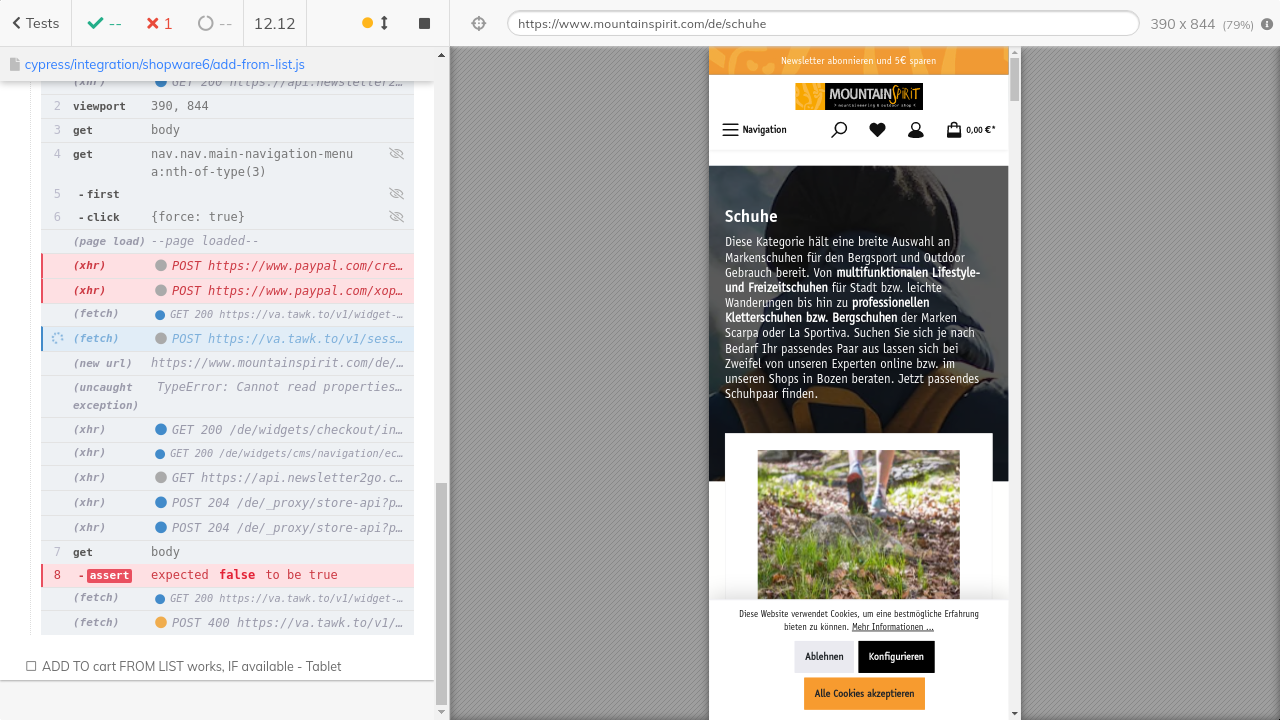Click the URL address field
This screenshot has width=1280, height=720.
(x=822, y=23)
